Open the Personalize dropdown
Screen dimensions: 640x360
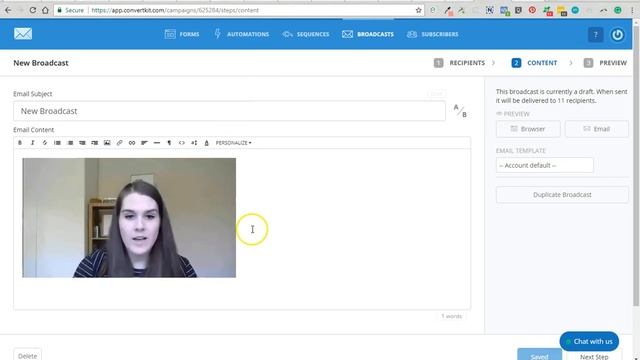pos(233,143)
